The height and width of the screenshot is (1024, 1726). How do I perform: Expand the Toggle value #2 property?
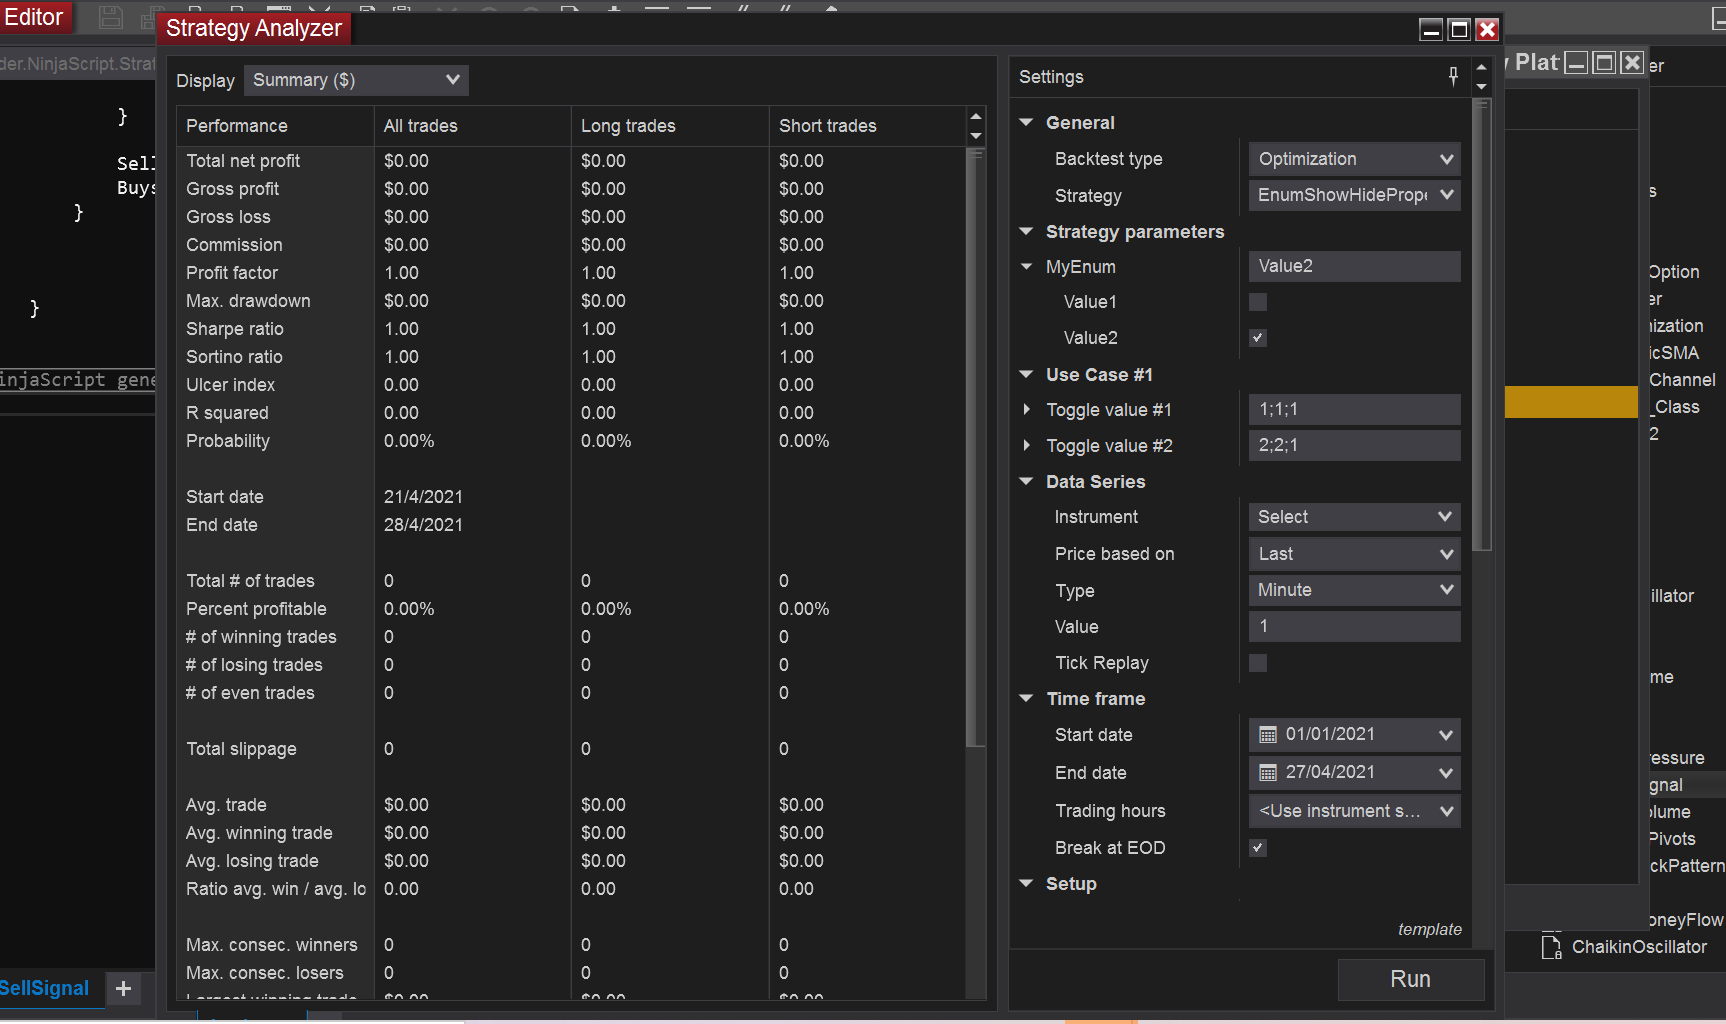click(x=1027, y=446)
